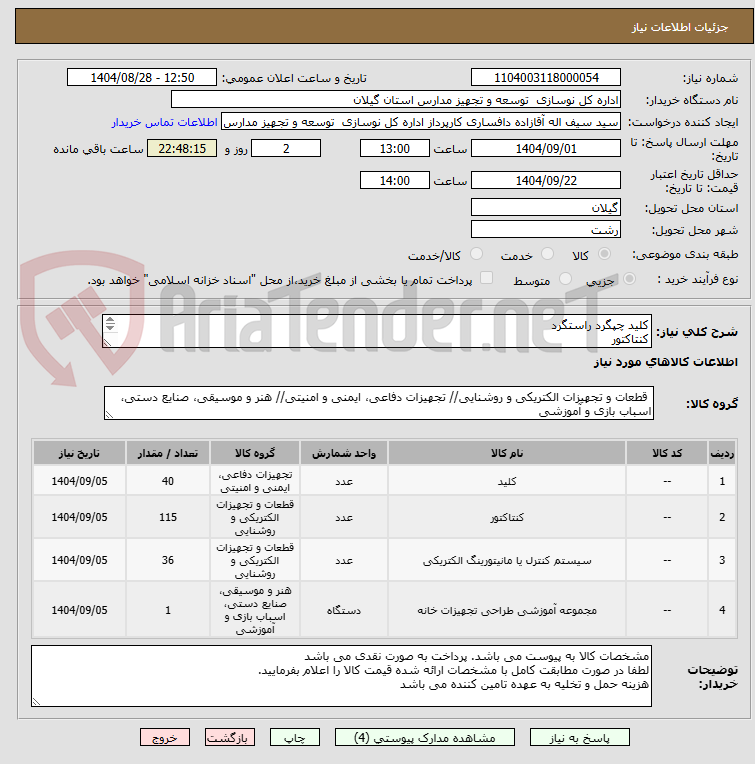Click the quantity 40 cell
The height and width of the screenshot is (764, 755).
pos(168,481)
